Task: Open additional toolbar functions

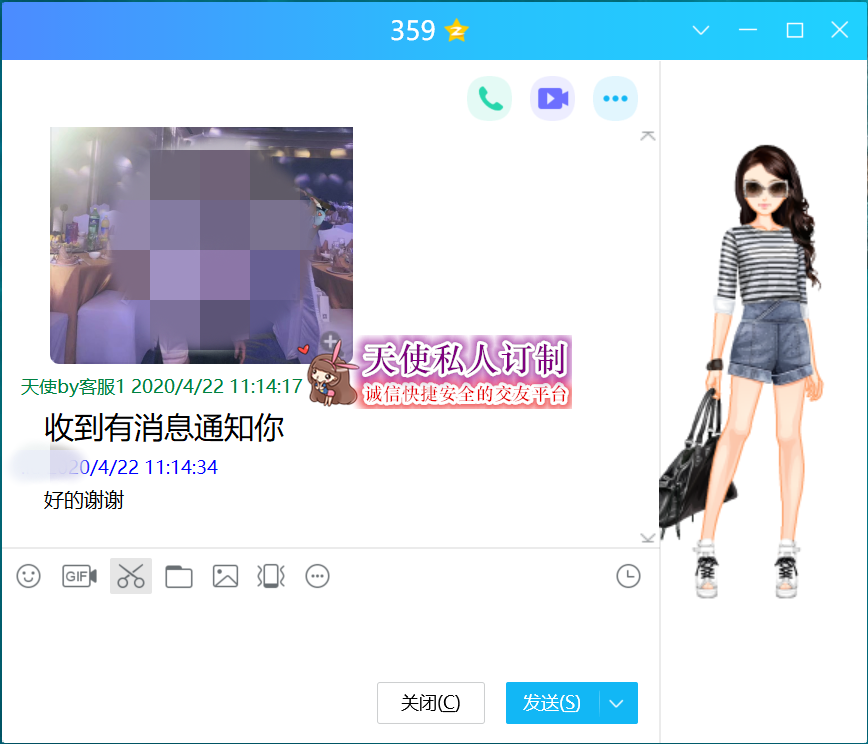Action: (x=317, y=576)
